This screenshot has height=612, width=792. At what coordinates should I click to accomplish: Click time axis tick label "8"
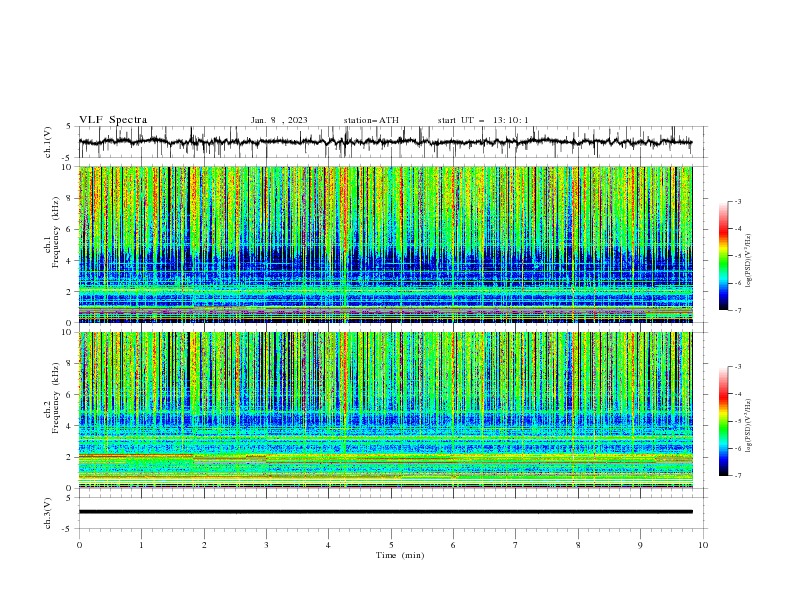578,545
